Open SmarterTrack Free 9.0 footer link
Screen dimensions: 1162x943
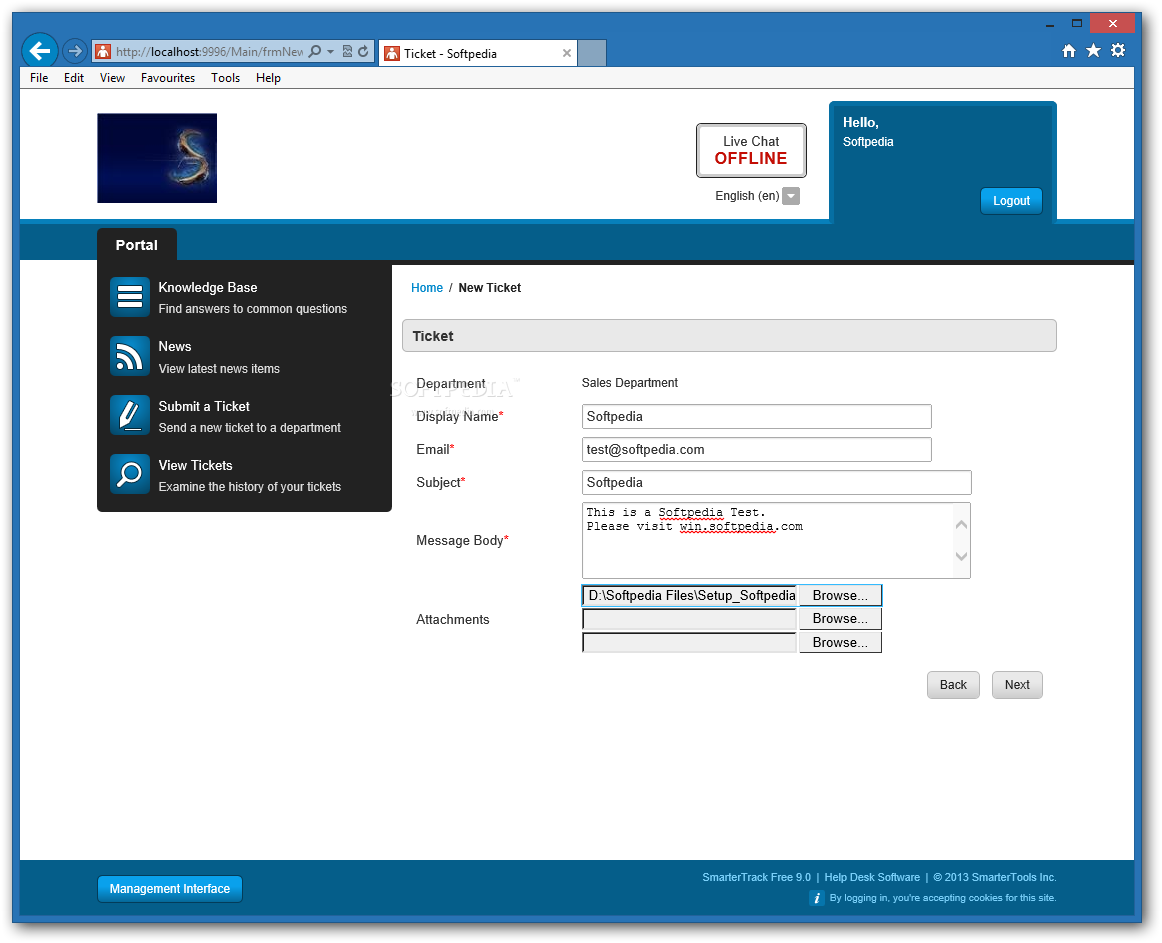coord(756,878)
